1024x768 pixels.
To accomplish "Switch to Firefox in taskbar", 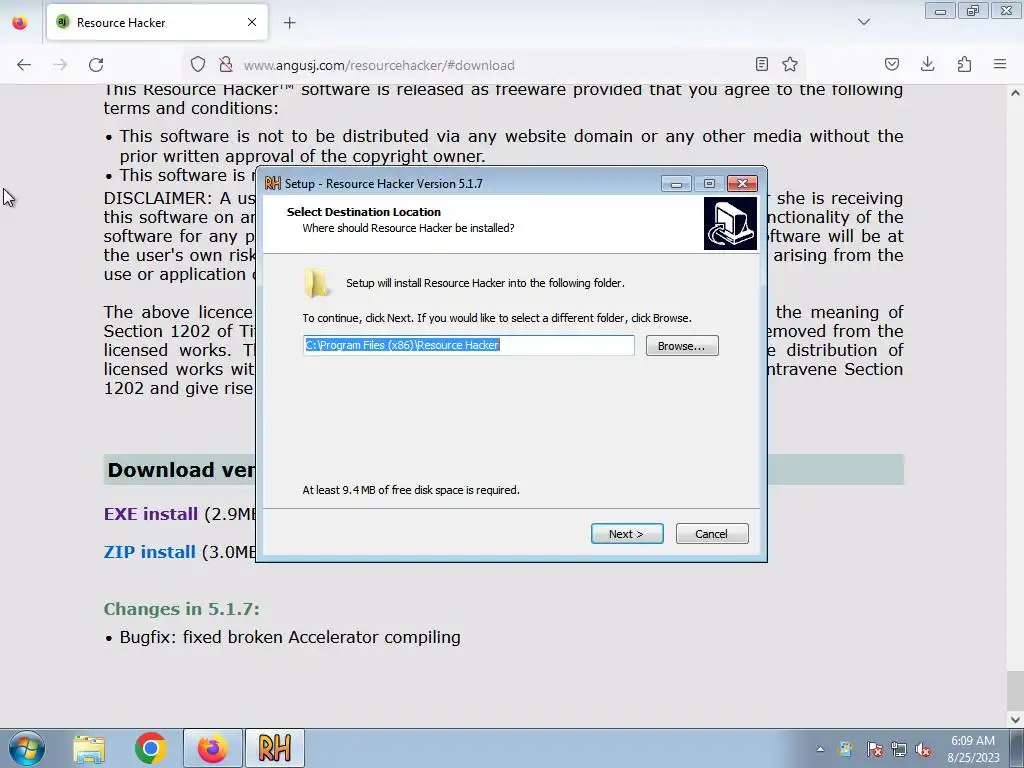I will (213, 748).
